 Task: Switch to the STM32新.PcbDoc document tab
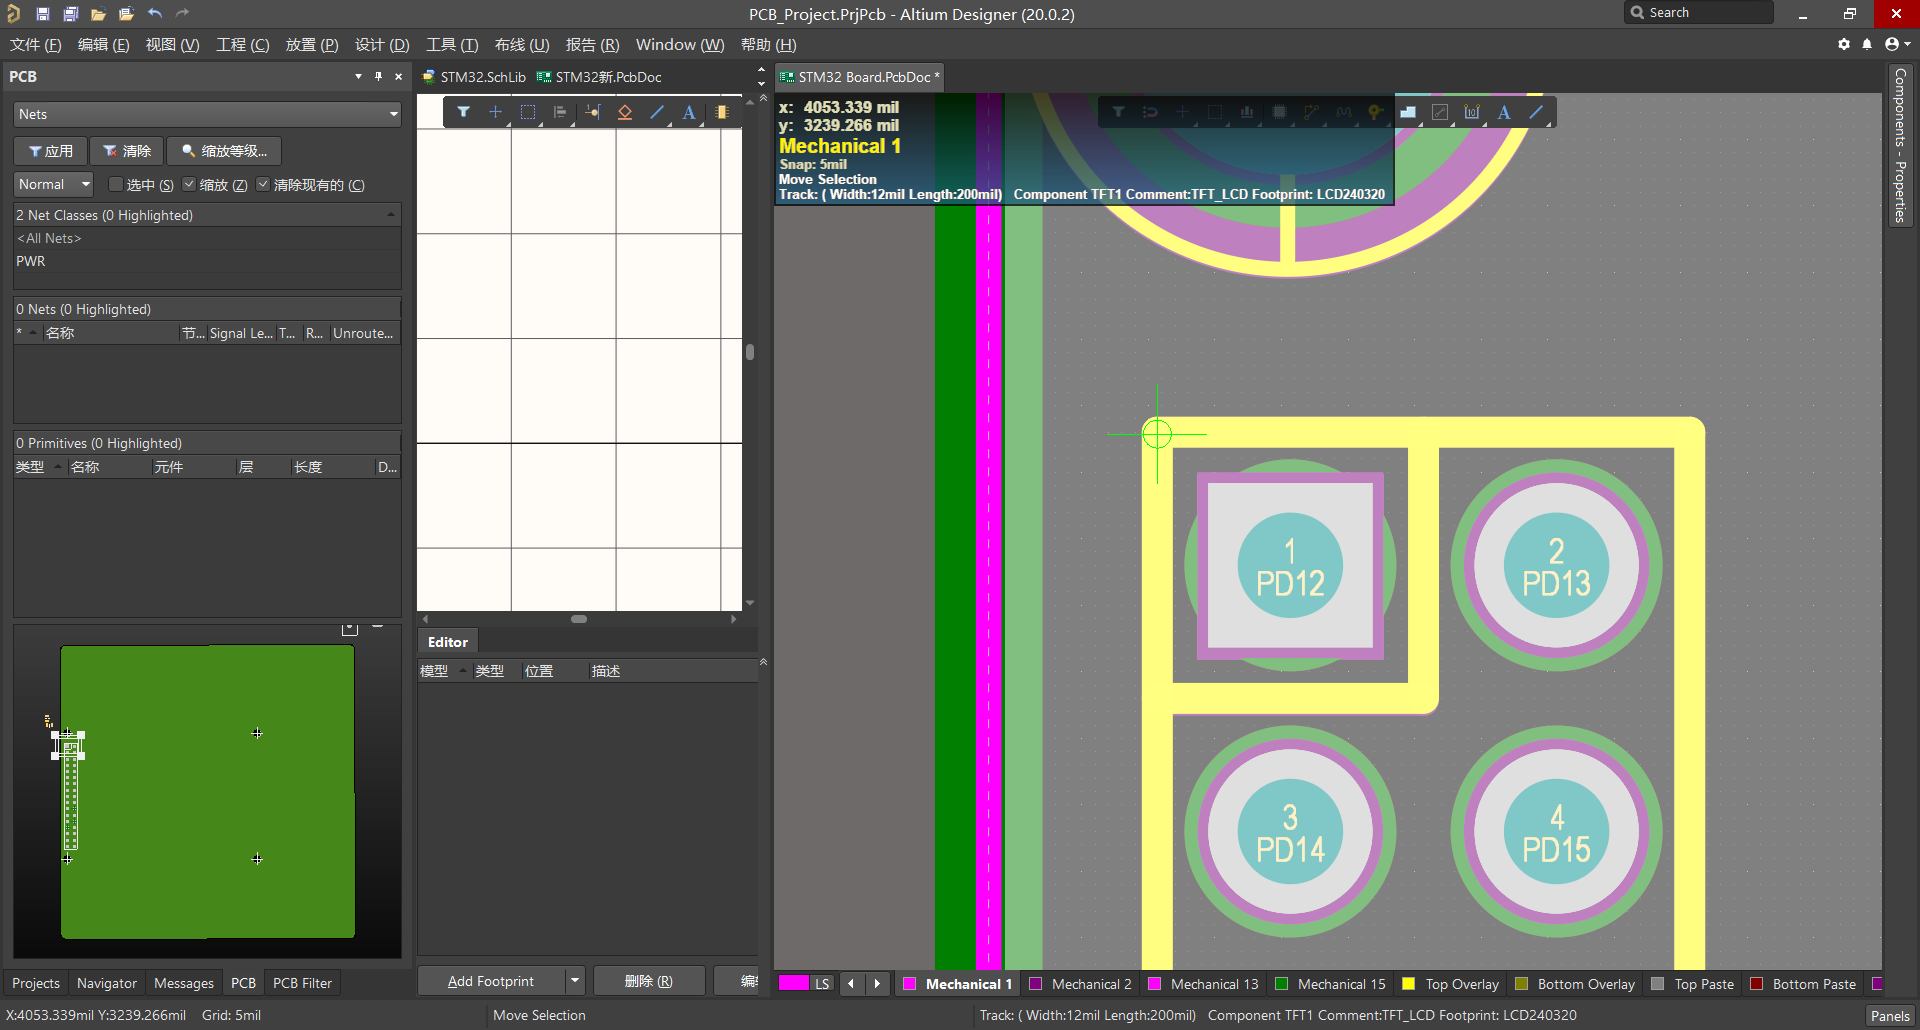pos(599,77)
